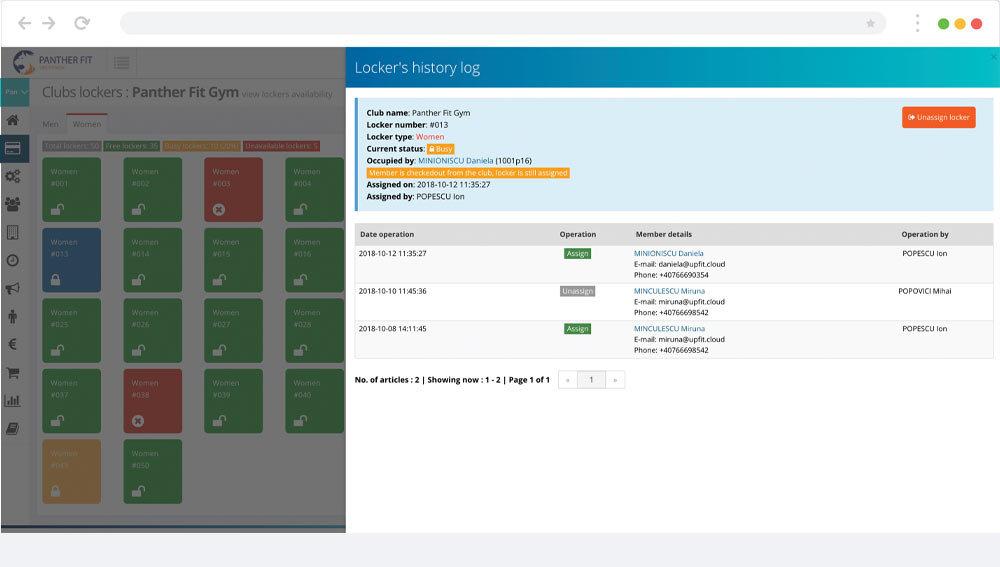The height and width of the screenshot is (567, 1000).
Task: Open the card icon in the sidebar
Action: coord(13,148)
